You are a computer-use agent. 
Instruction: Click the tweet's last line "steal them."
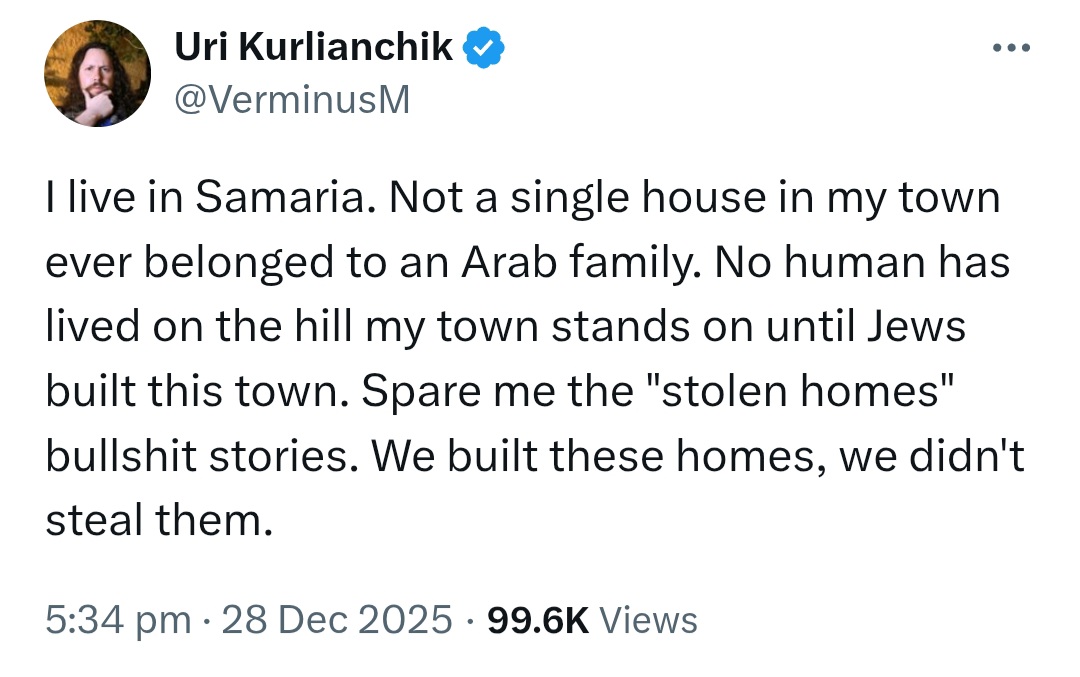159,520
